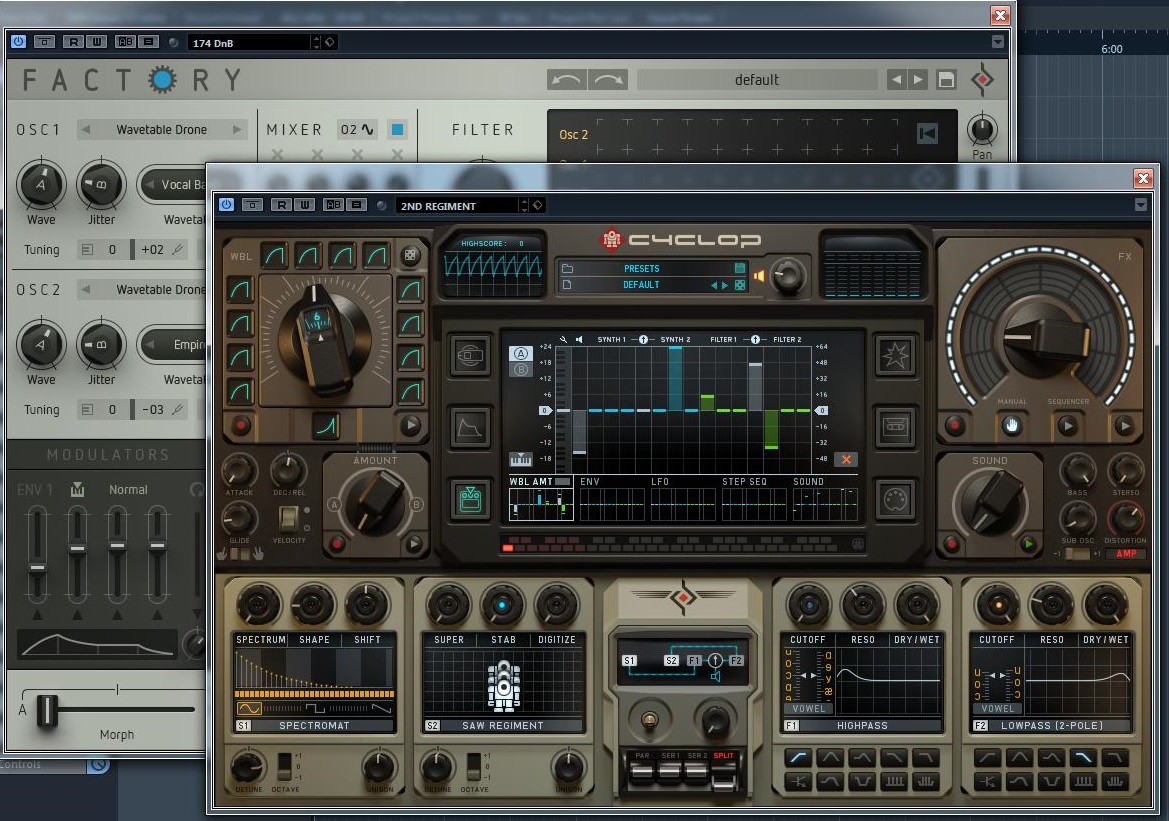Screen dimensions: 1169x821
Task: Open OSC 1 Wavetable Drone selector
Action: 162,130
